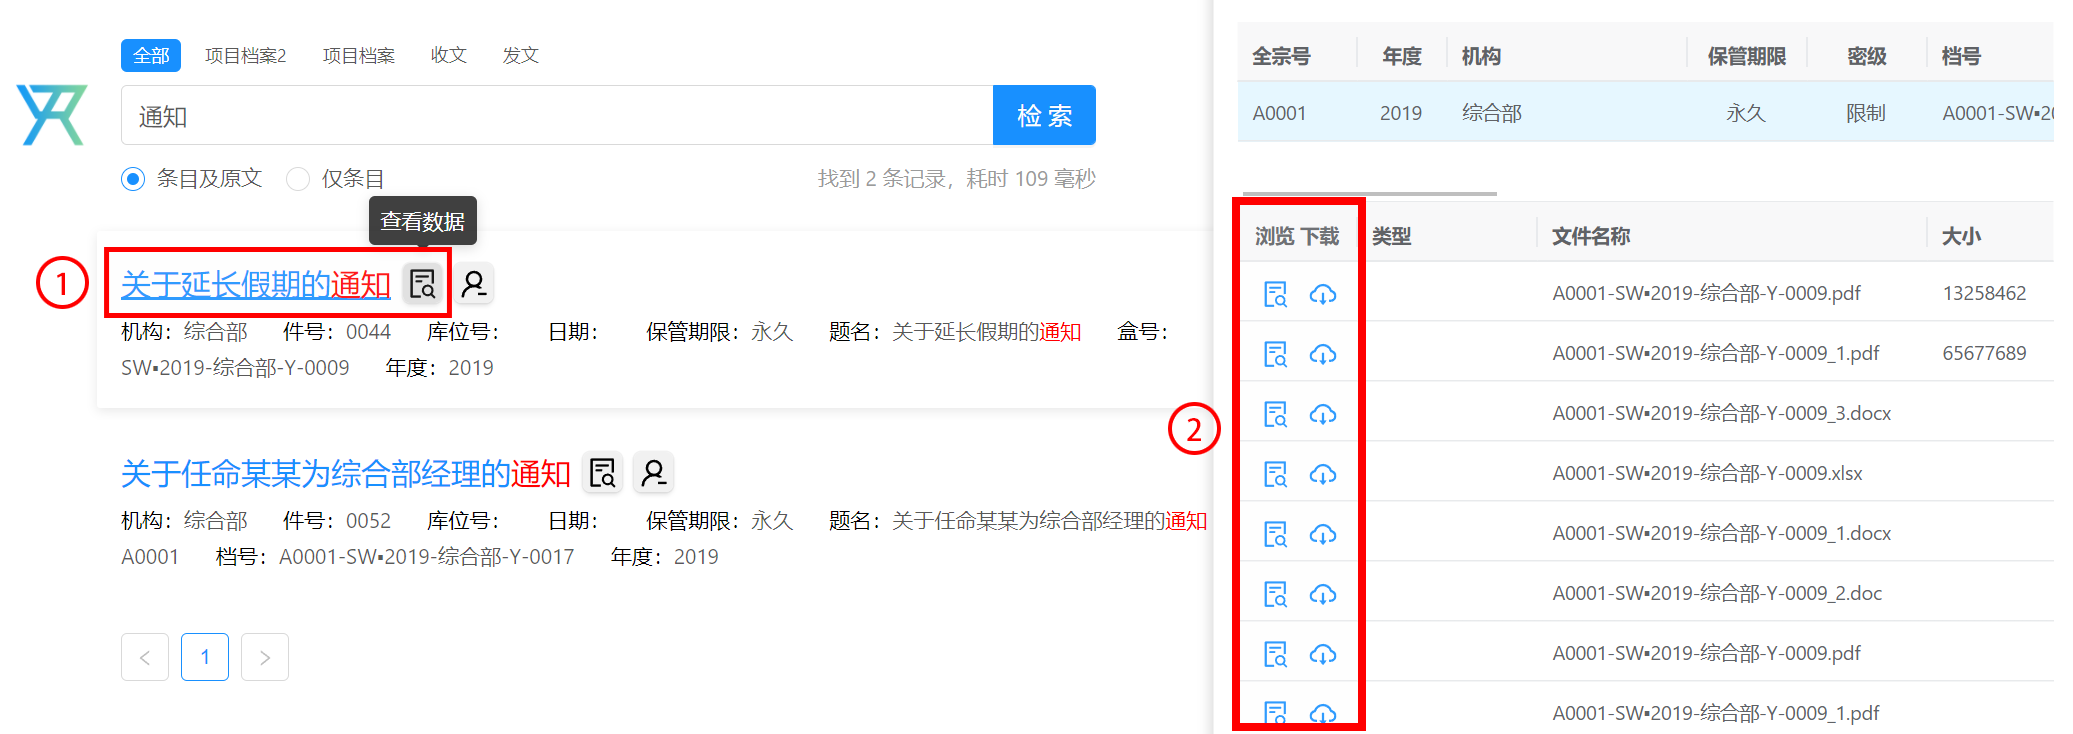Browse file Y-0009_1.pdf sized 65677689
2073x734 pixels.
point(1276,354)
